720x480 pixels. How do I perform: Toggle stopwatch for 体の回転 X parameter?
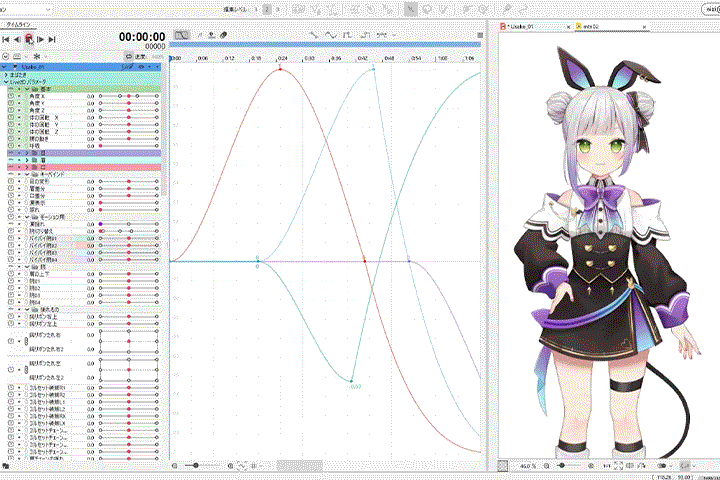pos(11,118)
